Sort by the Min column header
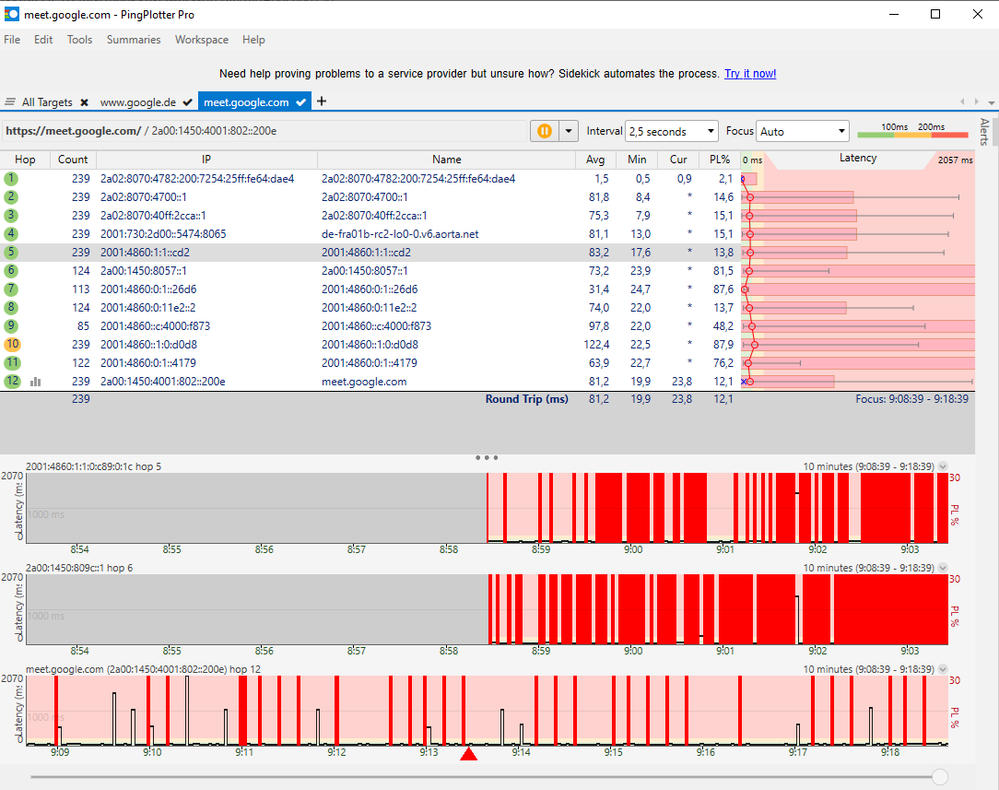Image resolution: width=999 pixels, height=790 pixels. point(636,159)
